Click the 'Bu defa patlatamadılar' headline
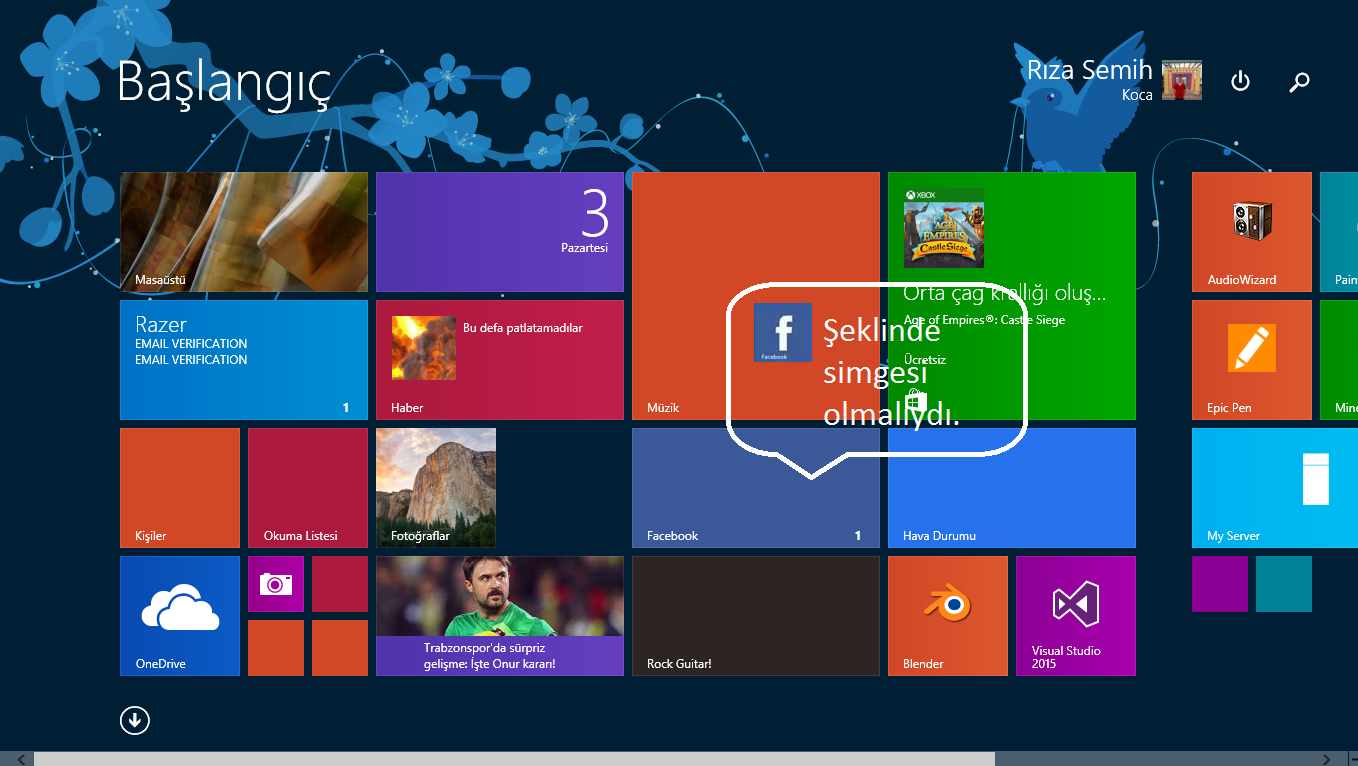Screen dimensions: 1358x766 [522, 328]
